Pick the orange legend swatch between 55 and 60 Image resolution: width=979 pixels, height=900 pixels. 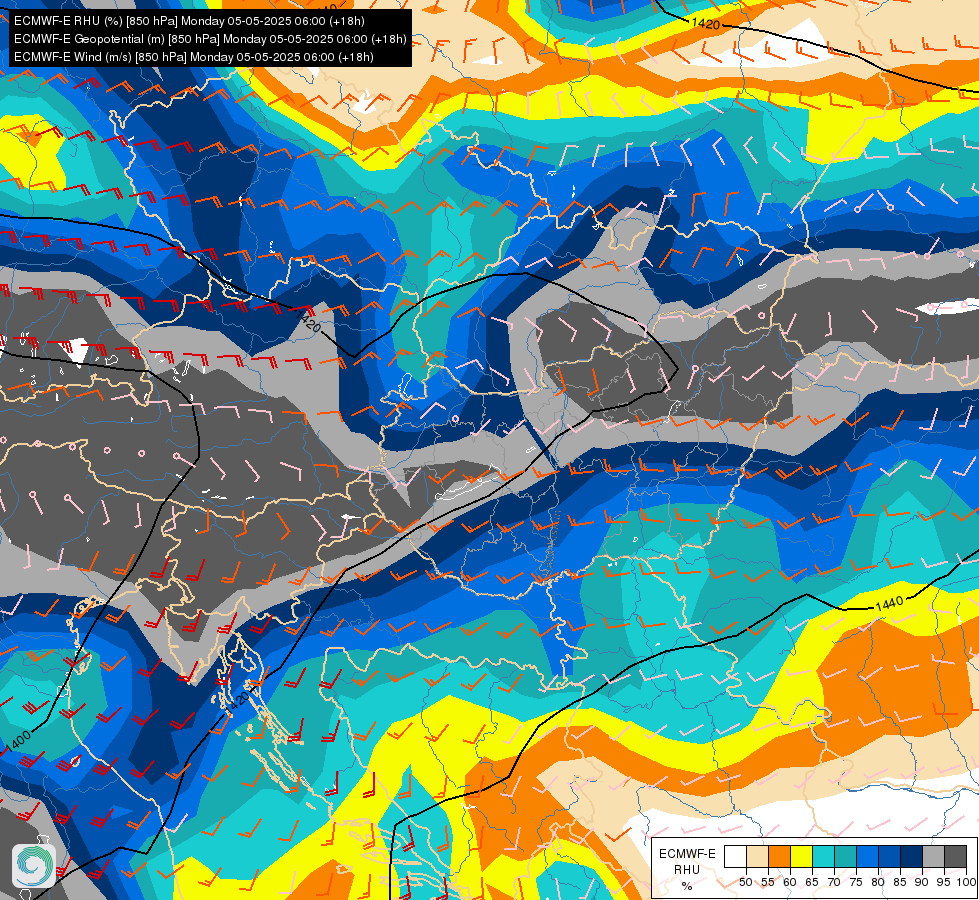[x=779, y=856]
